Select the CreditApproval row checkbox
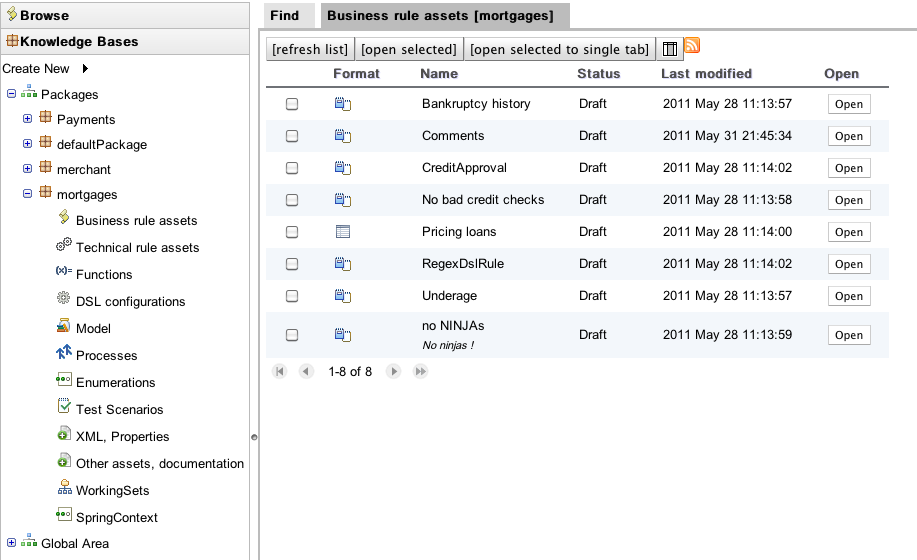917x560 pixels. point(292,168)
